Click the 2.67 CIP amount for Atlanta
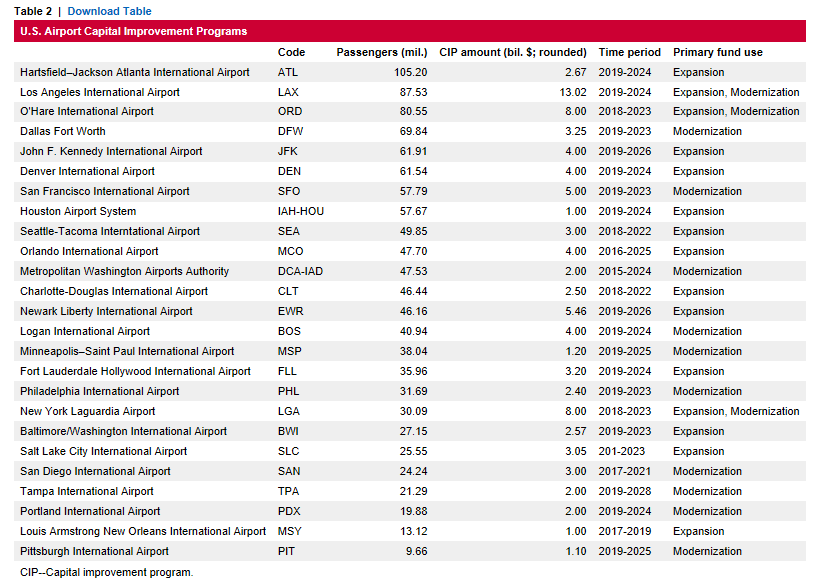Screen dimensions: 821x584 576,72
